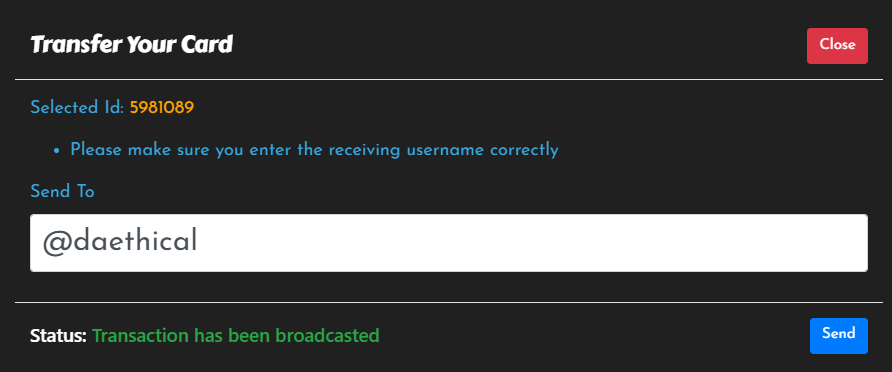Click the orange card id 5981089
The image size is (892, 372).
coord(162,108)
